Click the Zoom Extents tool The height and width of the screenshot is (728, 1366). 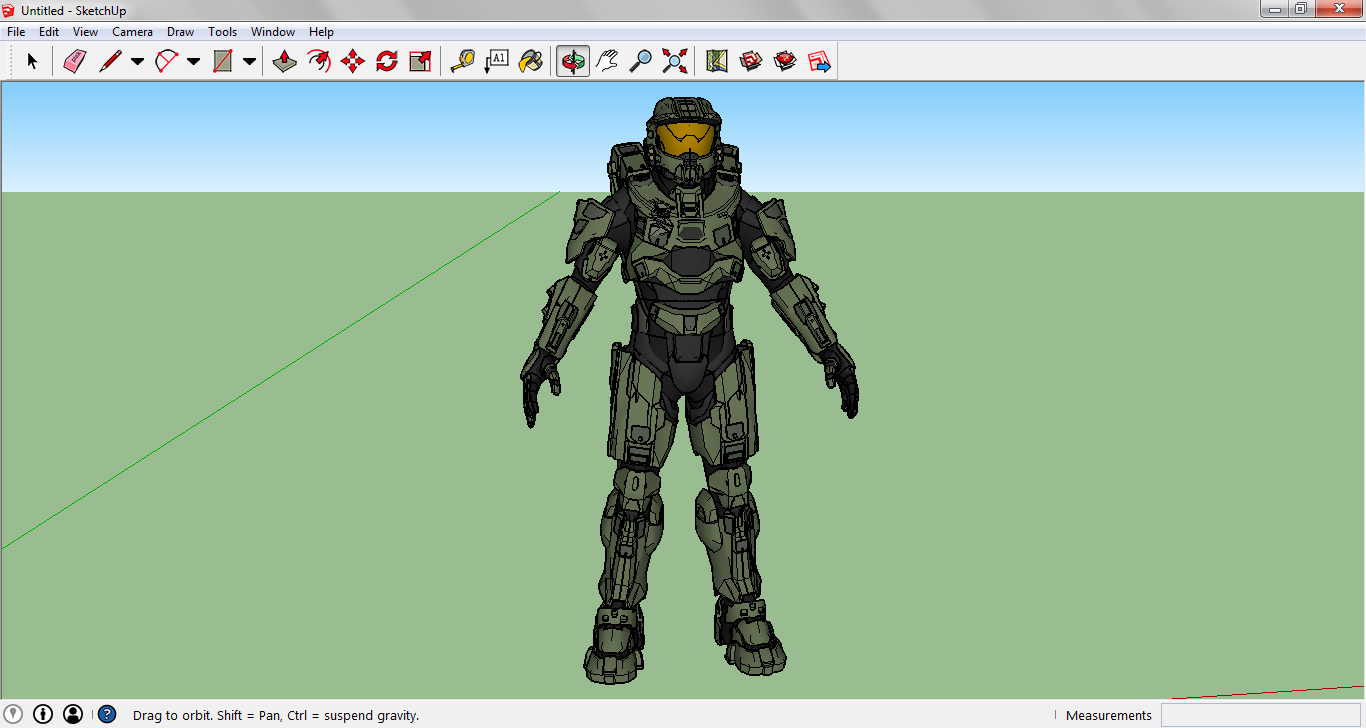click(x=675, y=62)
